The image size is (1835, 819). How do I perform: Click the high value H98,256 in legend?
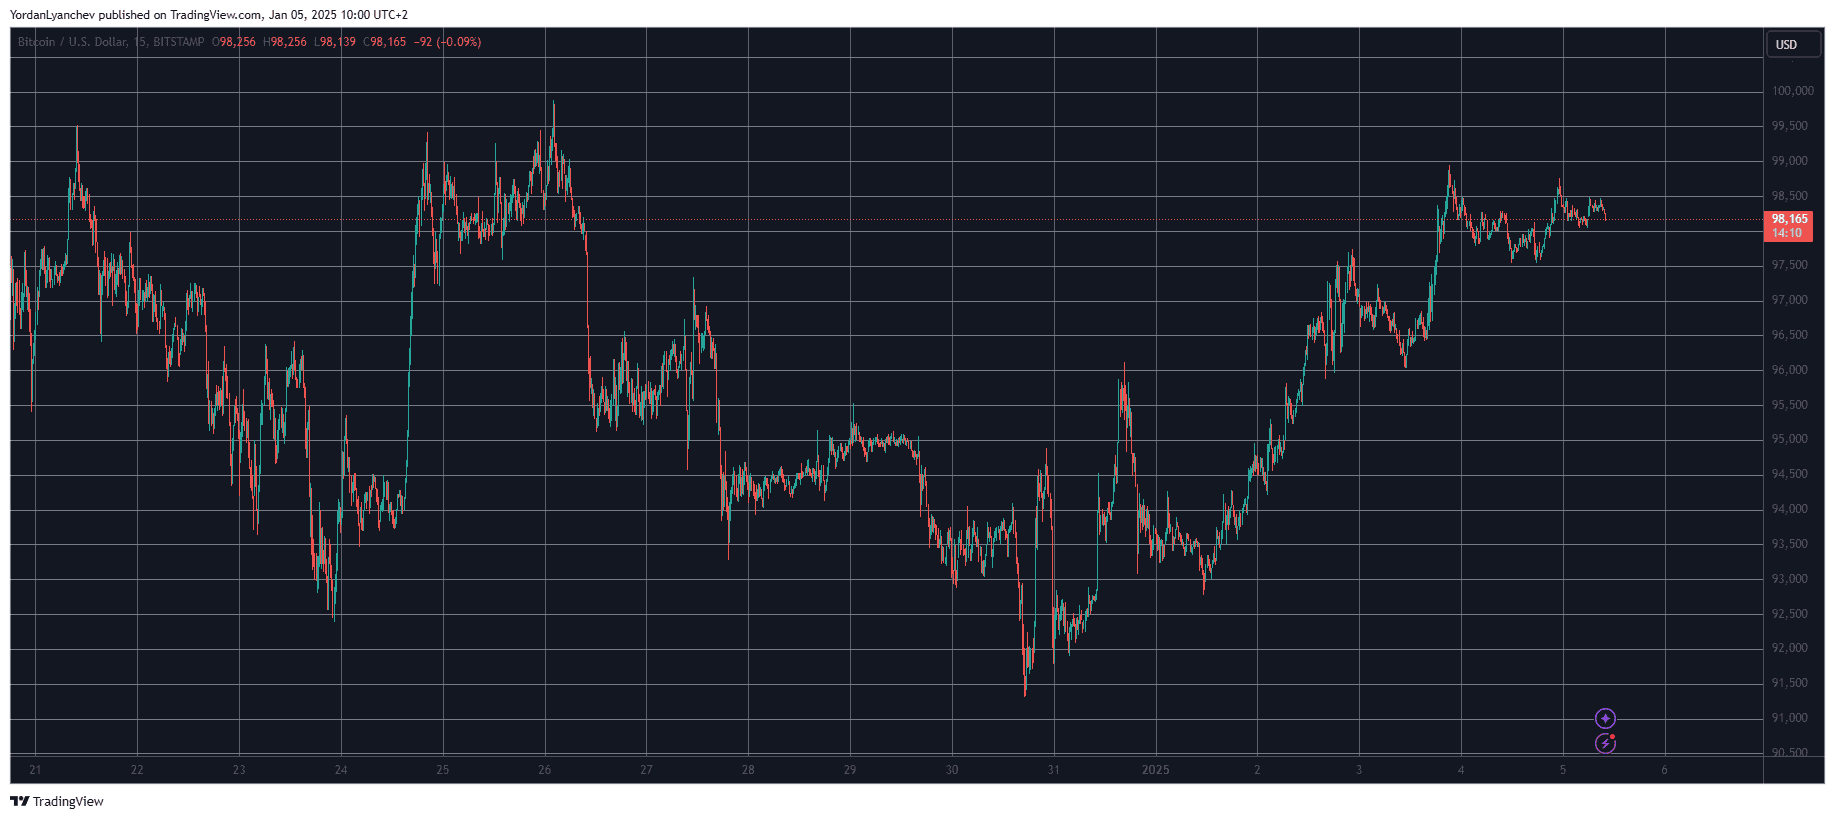pos(285,42)
